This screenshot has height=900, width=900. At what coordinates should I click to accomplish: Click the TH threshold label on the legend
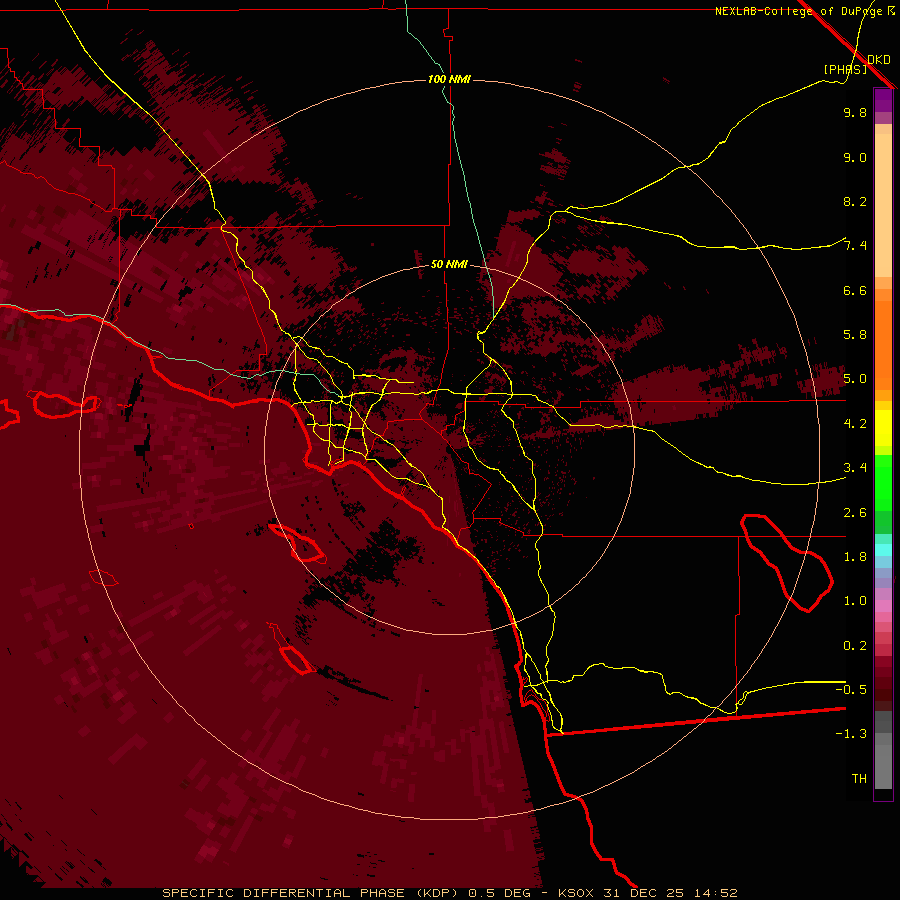point(859,778)
